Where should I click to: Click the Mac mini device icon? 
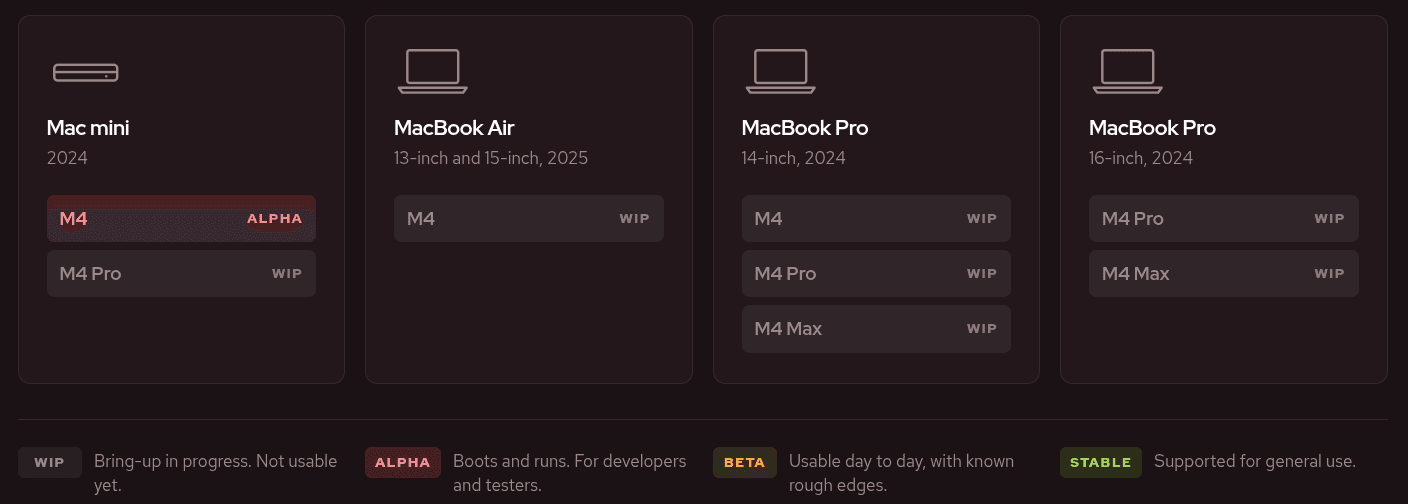pos(86,72)
